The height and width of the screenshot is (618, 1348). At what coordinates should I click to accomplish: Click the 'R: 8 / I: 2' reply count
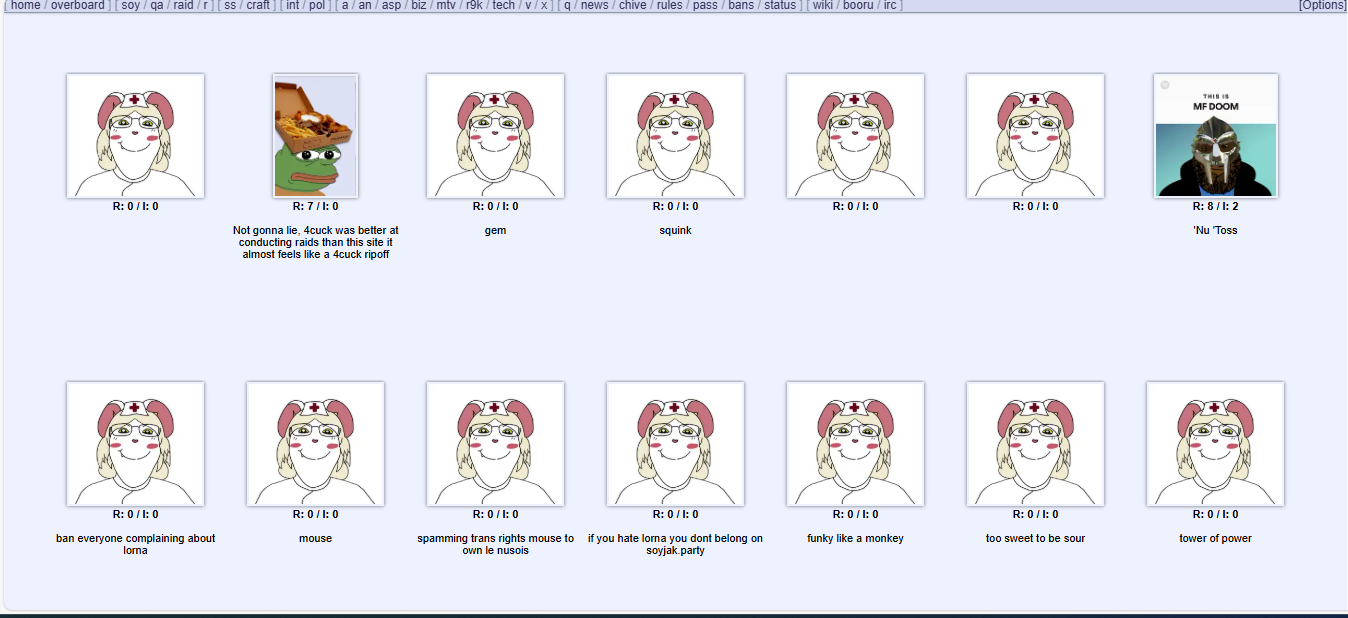tap(1215, 207)
